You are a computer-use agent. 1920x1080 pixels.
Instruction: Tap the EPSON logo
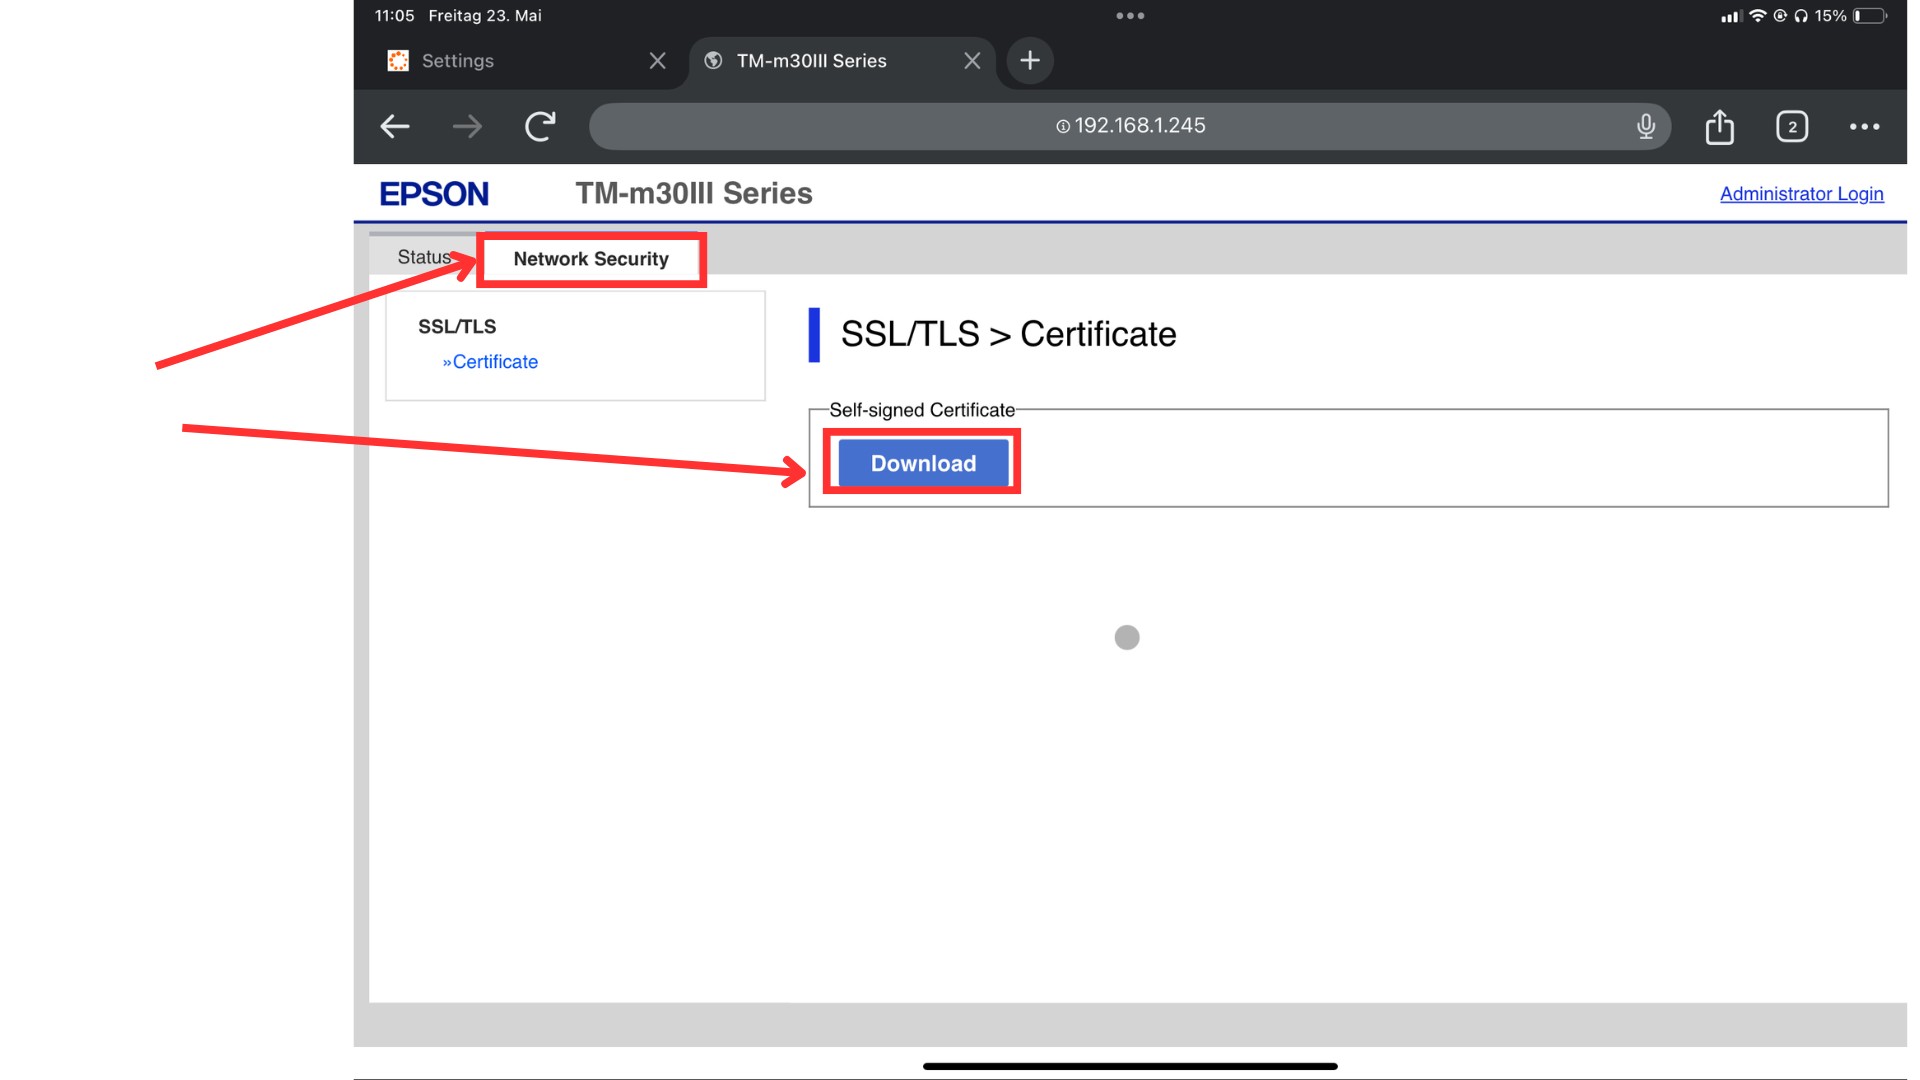pos(434,193)
